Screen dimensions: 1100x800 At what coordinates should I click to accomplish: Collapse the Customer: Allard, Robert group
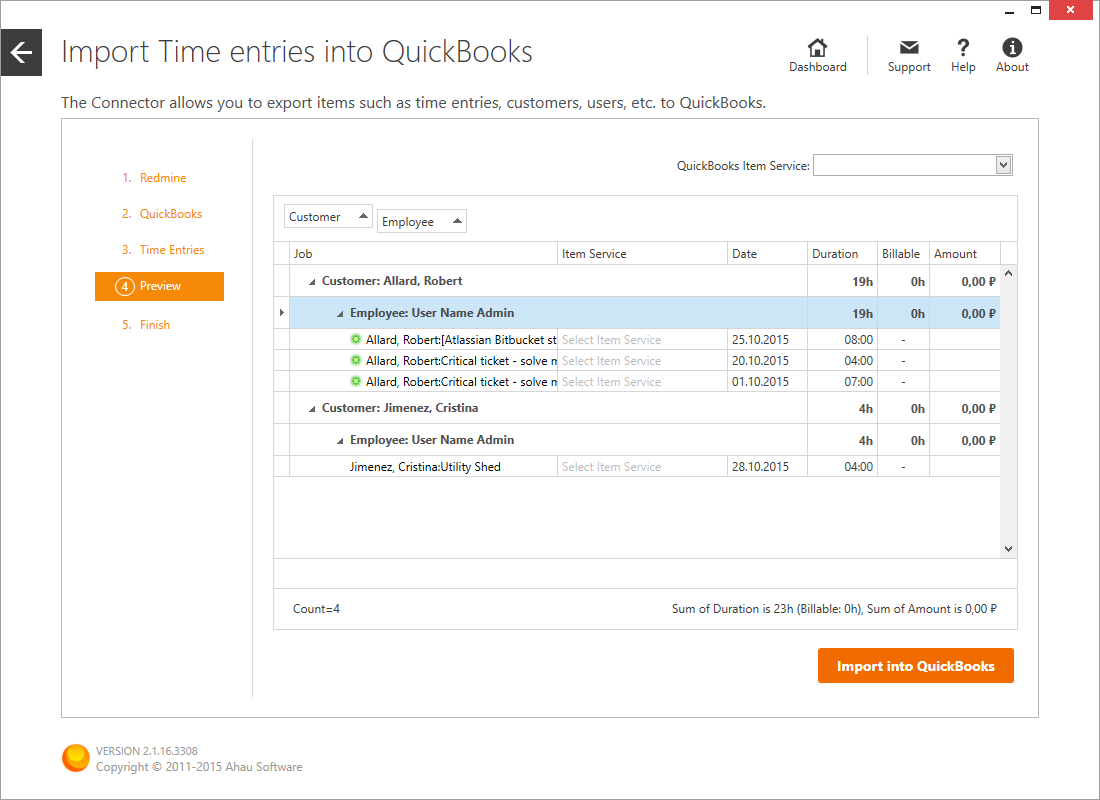(312, 282)
